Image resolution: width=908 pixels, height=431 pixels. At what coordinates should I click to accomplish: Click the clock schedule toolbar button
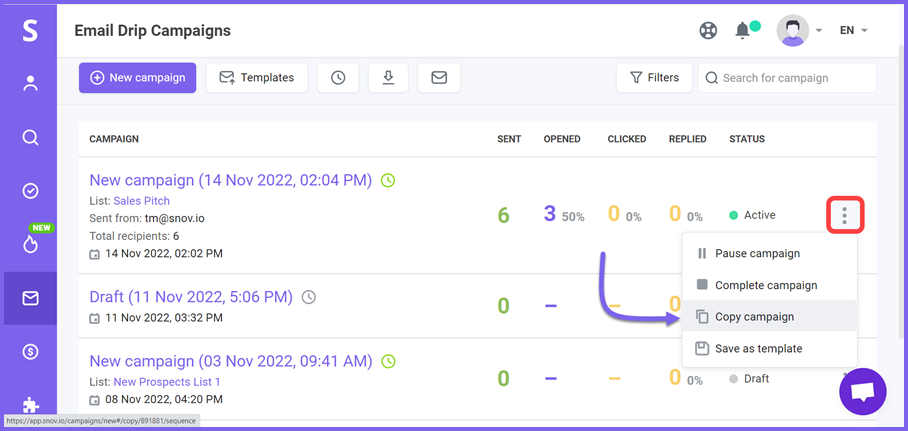click(338, 78)
